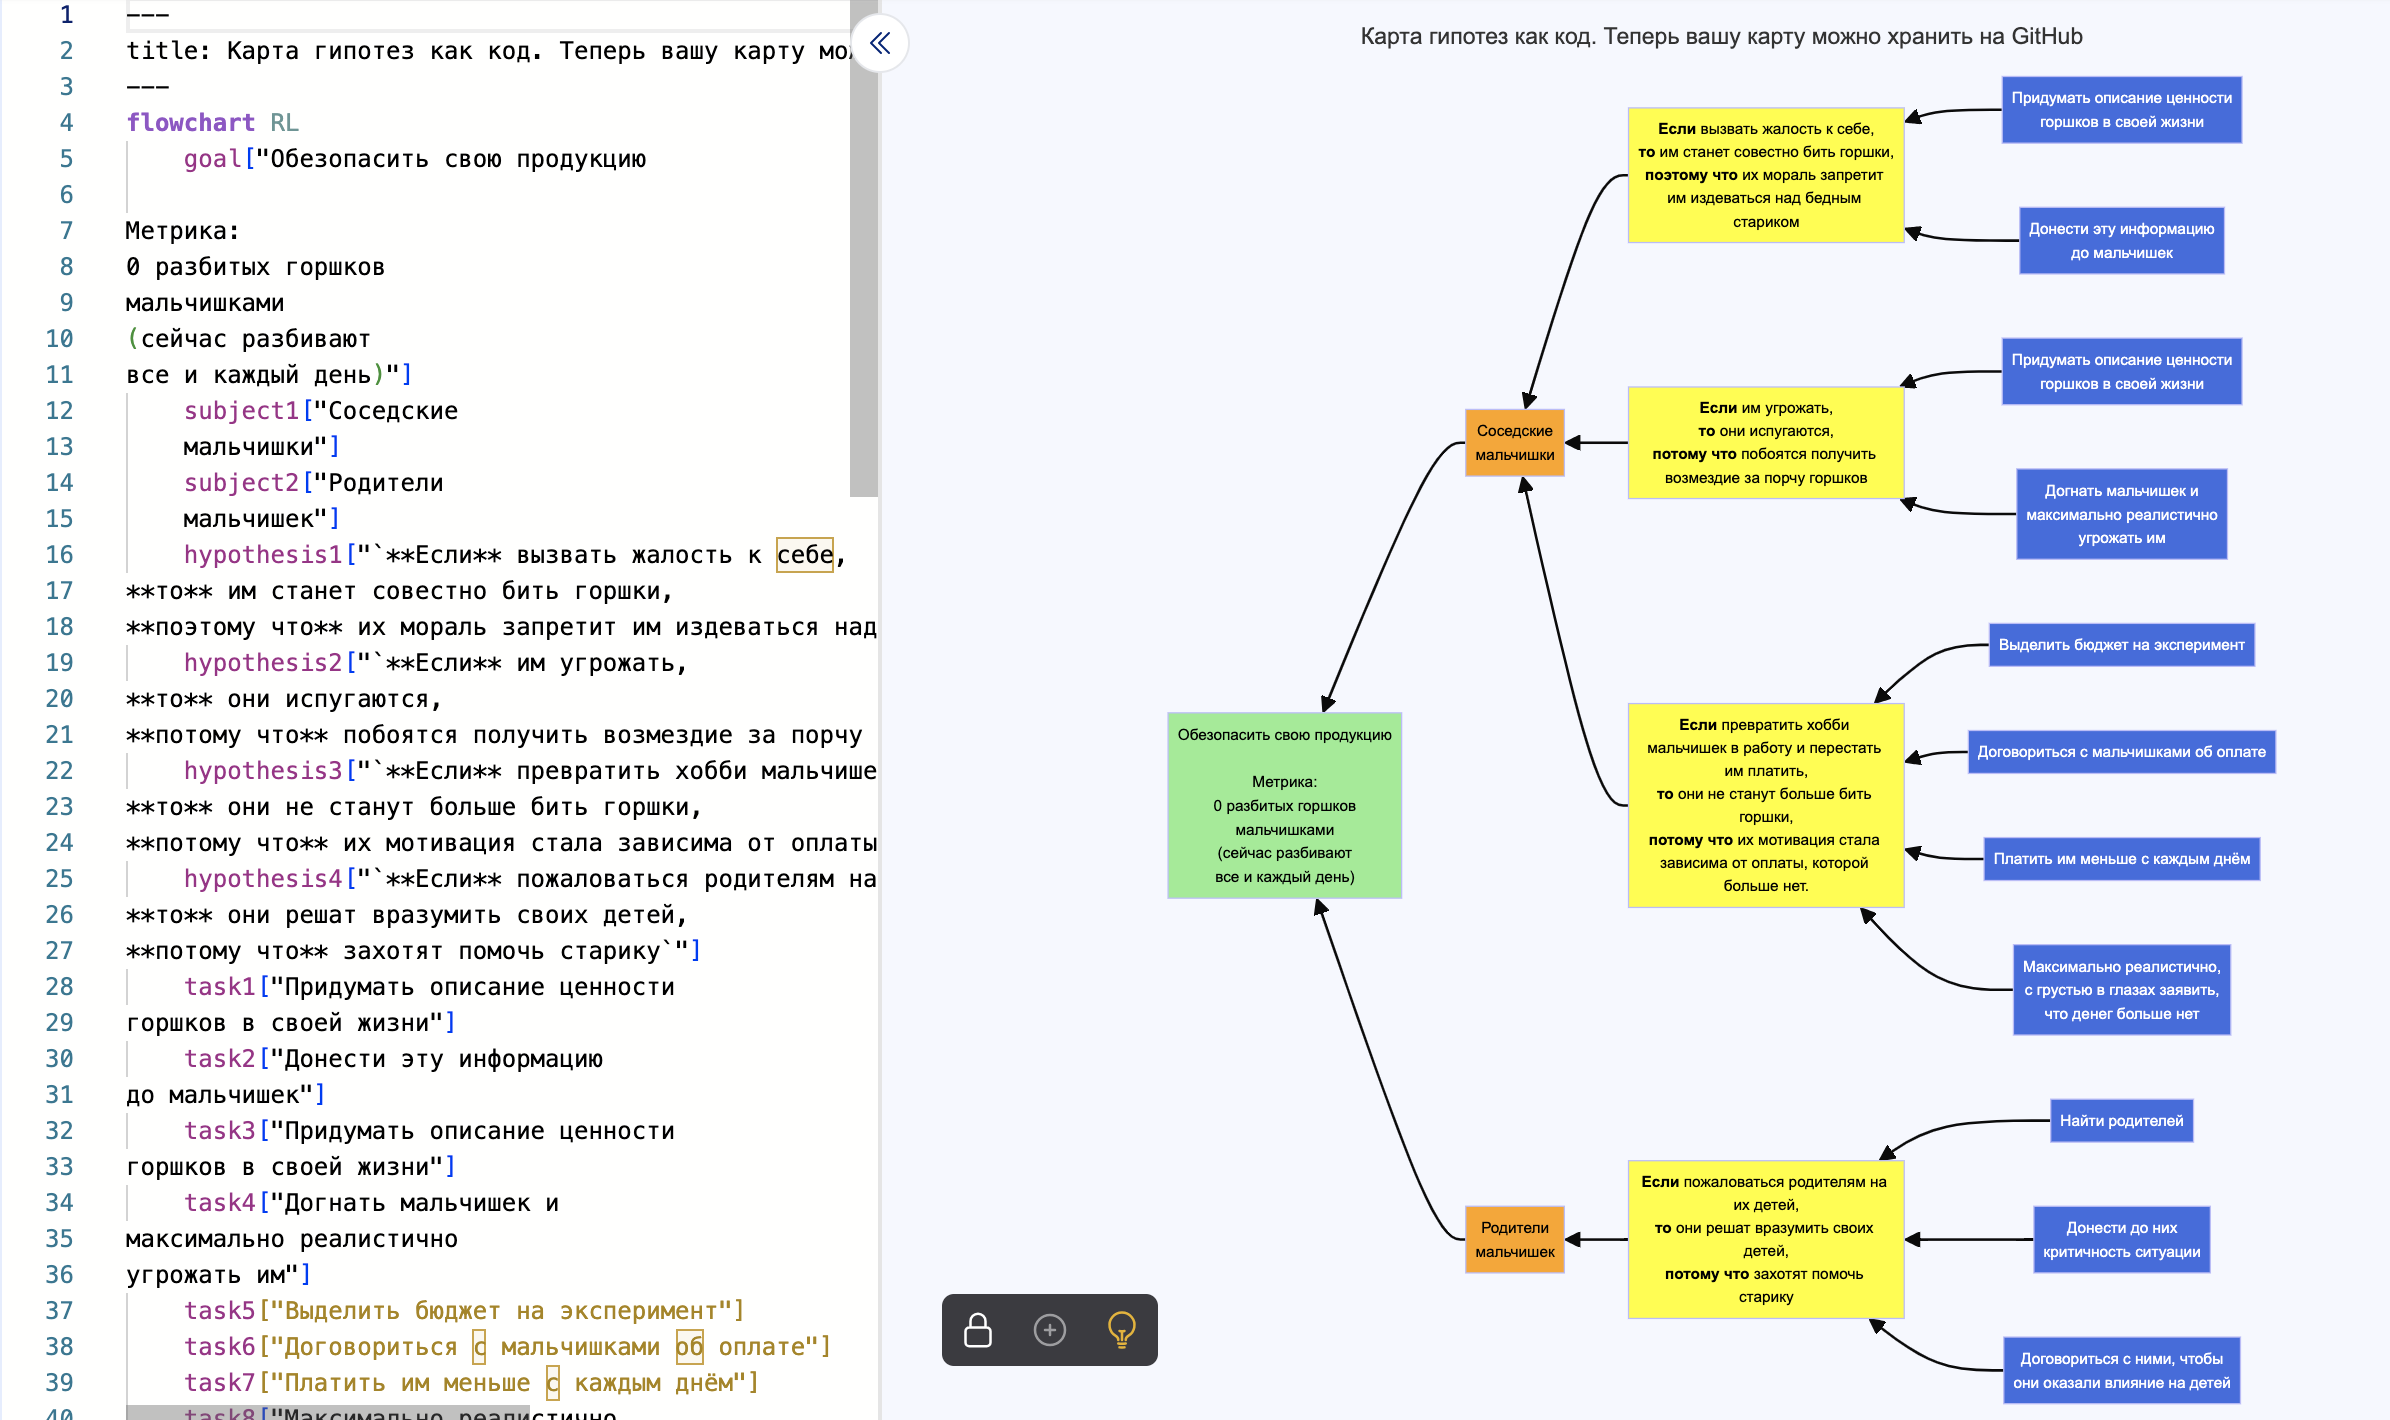Collapse the code editor panel with double chevron
The width and height of the screenshot is (2390, 1420).
[x=880, y=43]
